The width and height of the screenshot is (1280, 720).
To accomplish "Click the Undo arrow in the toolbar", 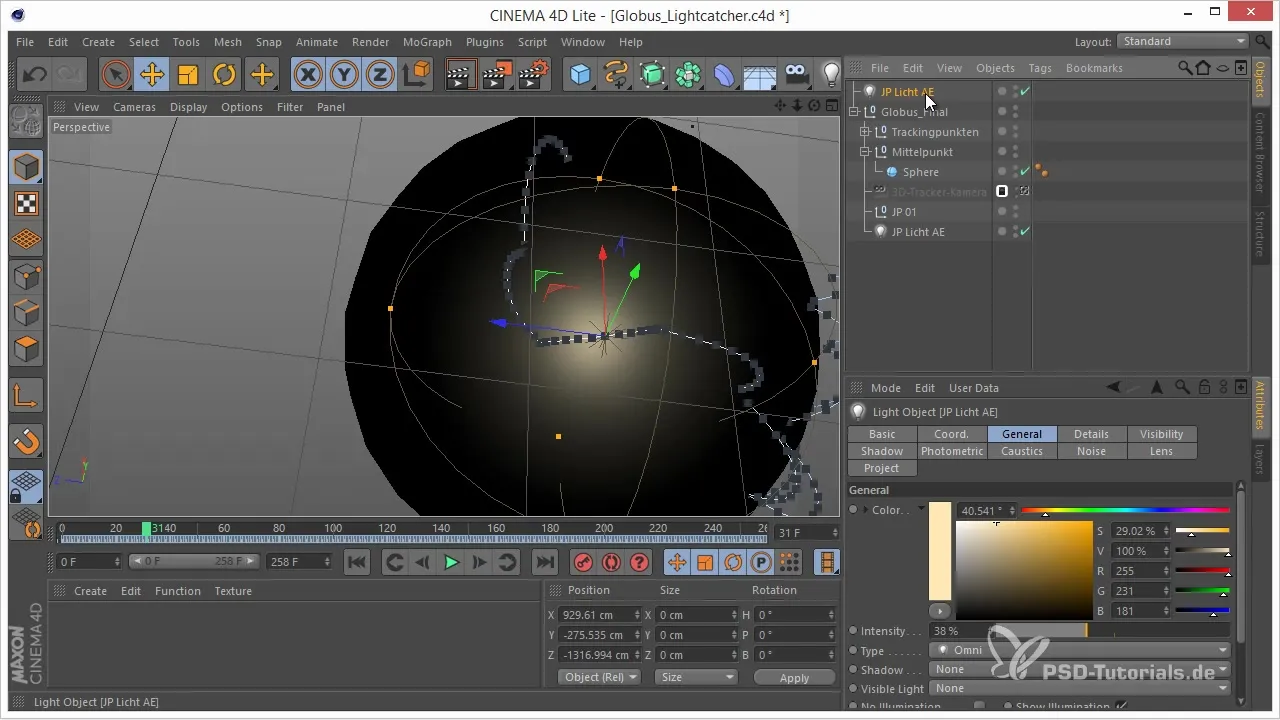I will click(x=34, y=74).
